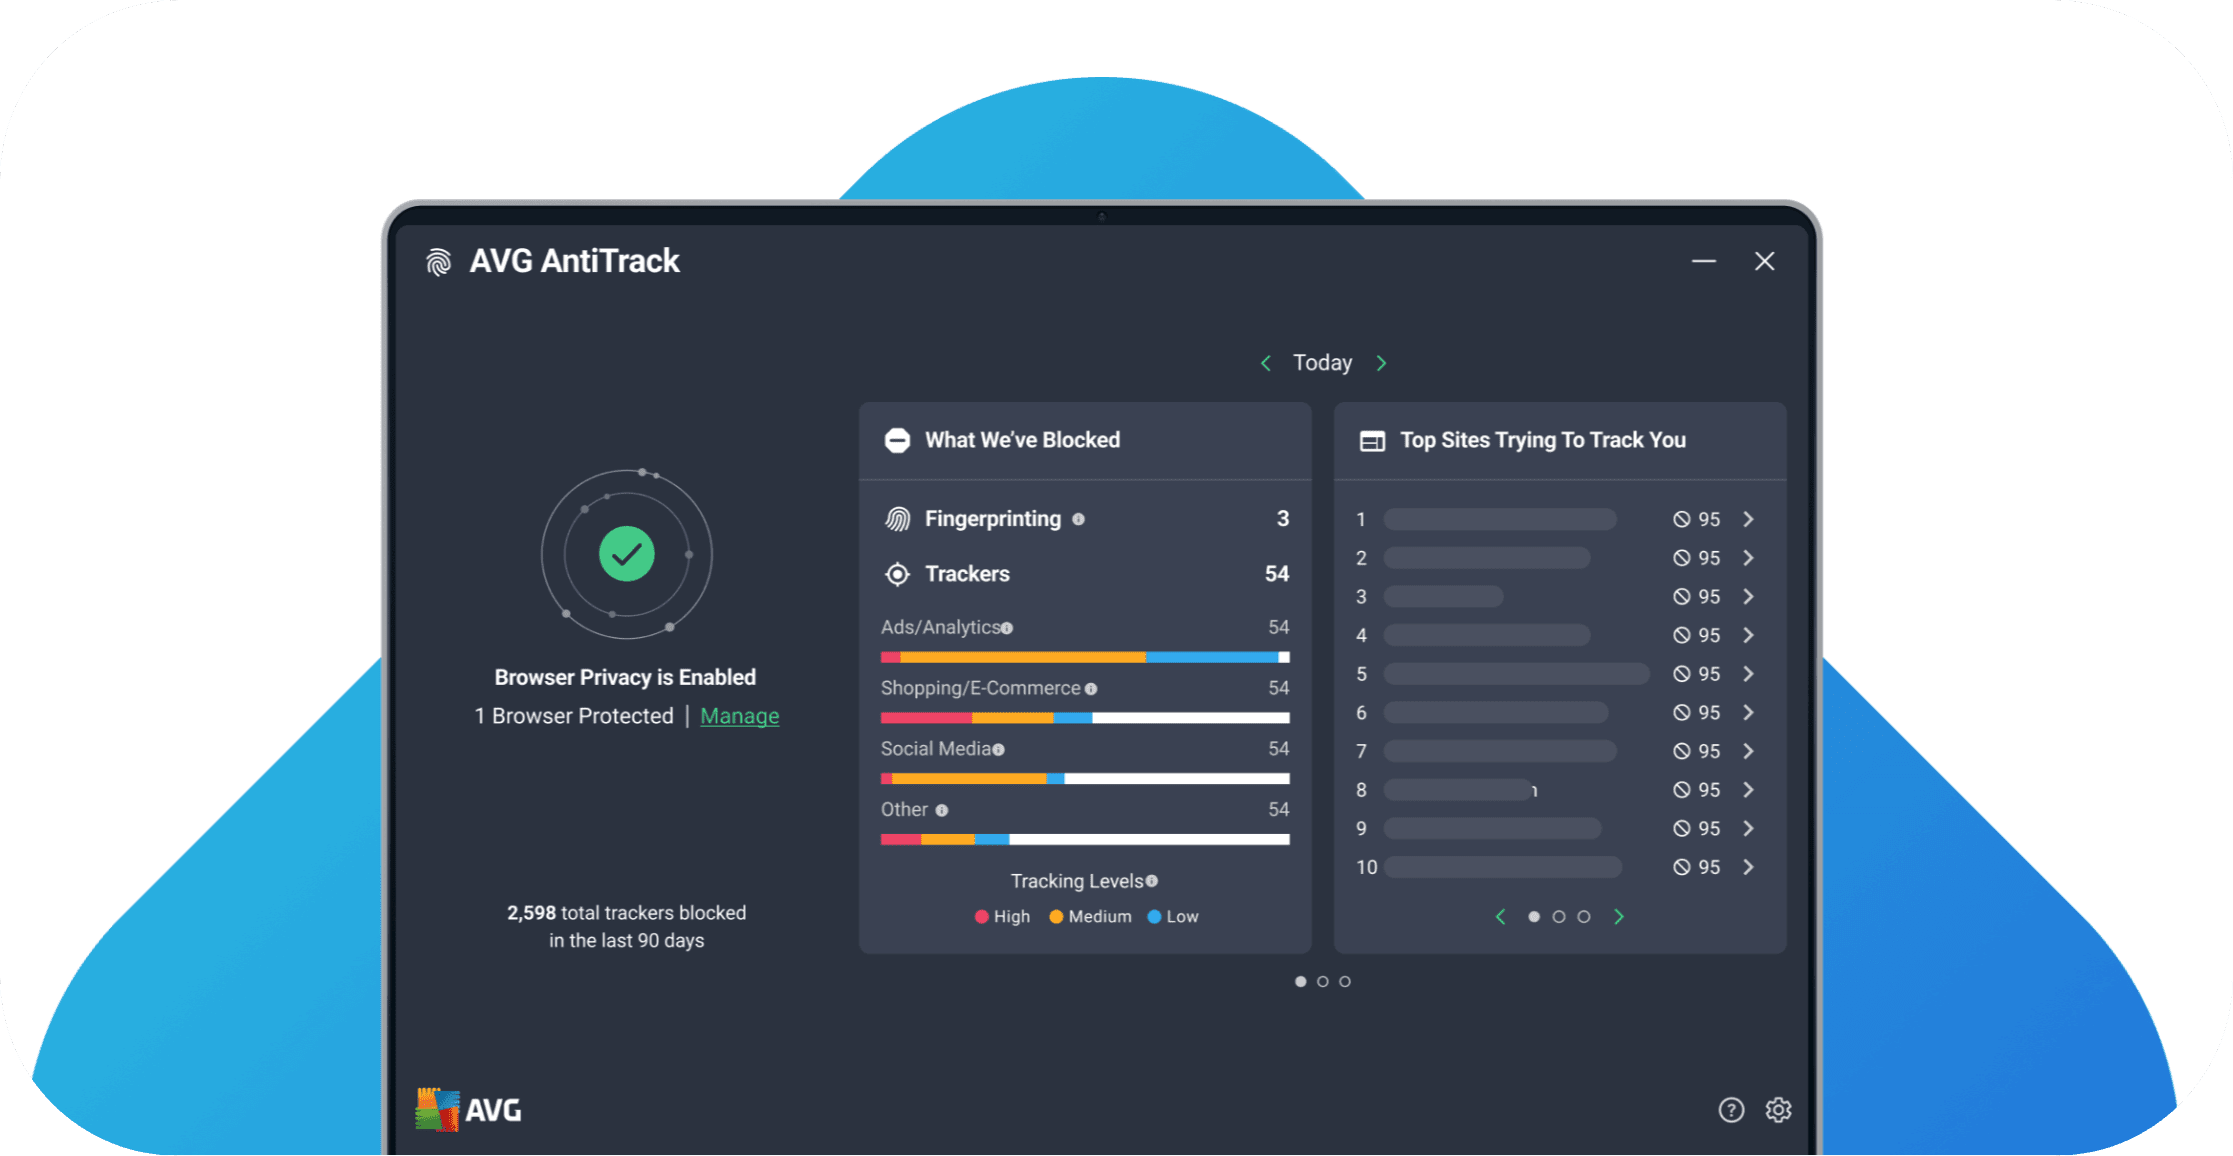2233x1156 pixels.
Task: Expand details for top site 2
Action: tap(1748, 558)
